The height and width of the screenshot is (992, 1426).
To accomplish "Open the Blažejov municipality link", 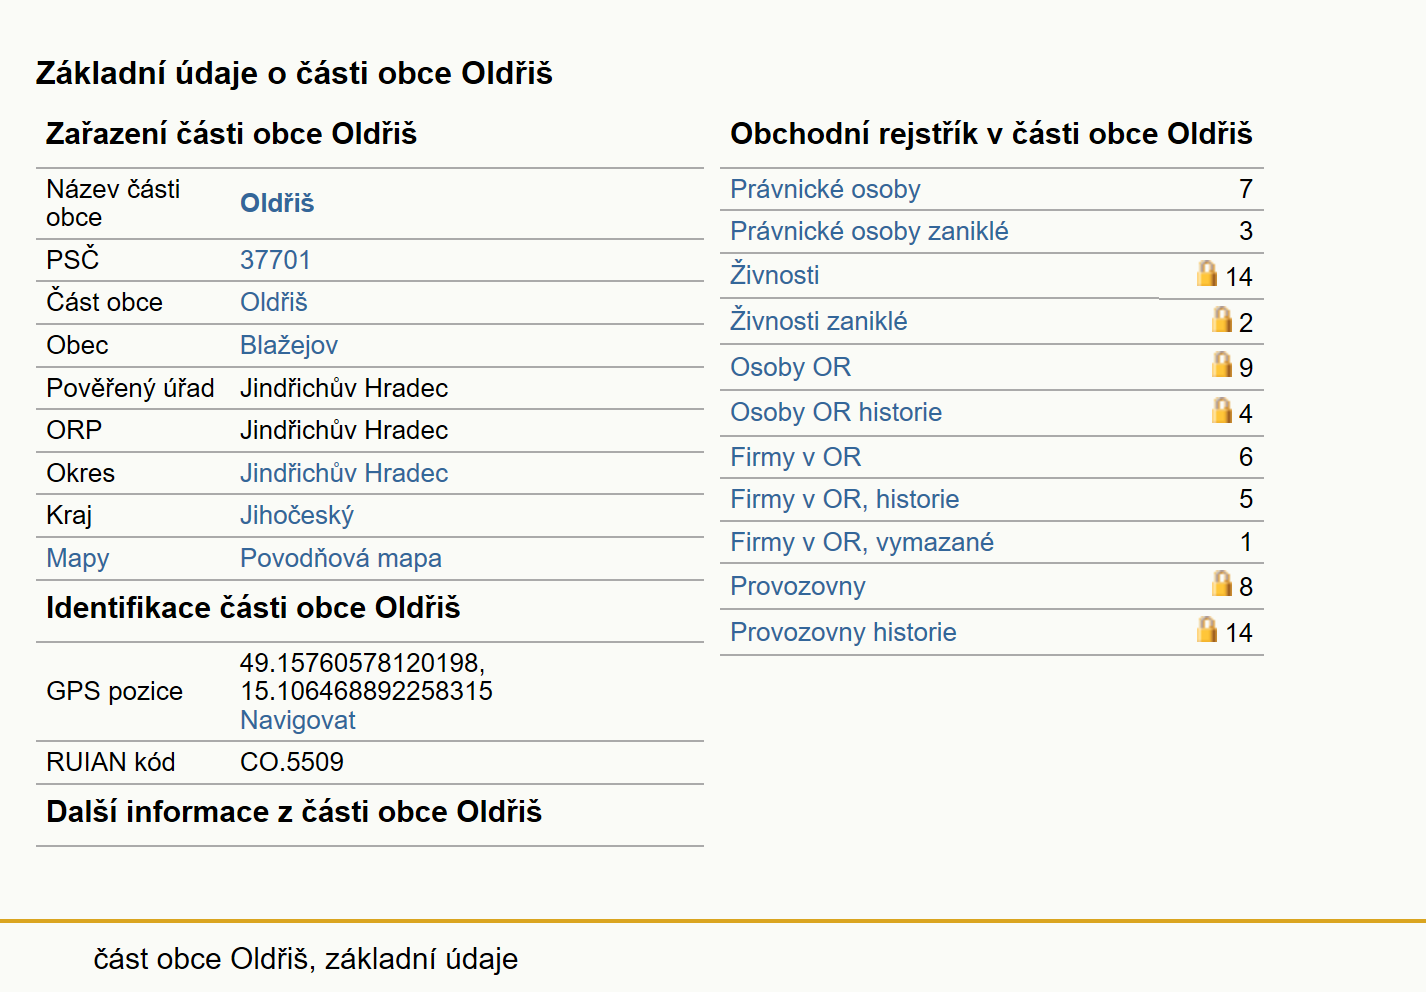I will pyautogui.click(x=289, y=345).
